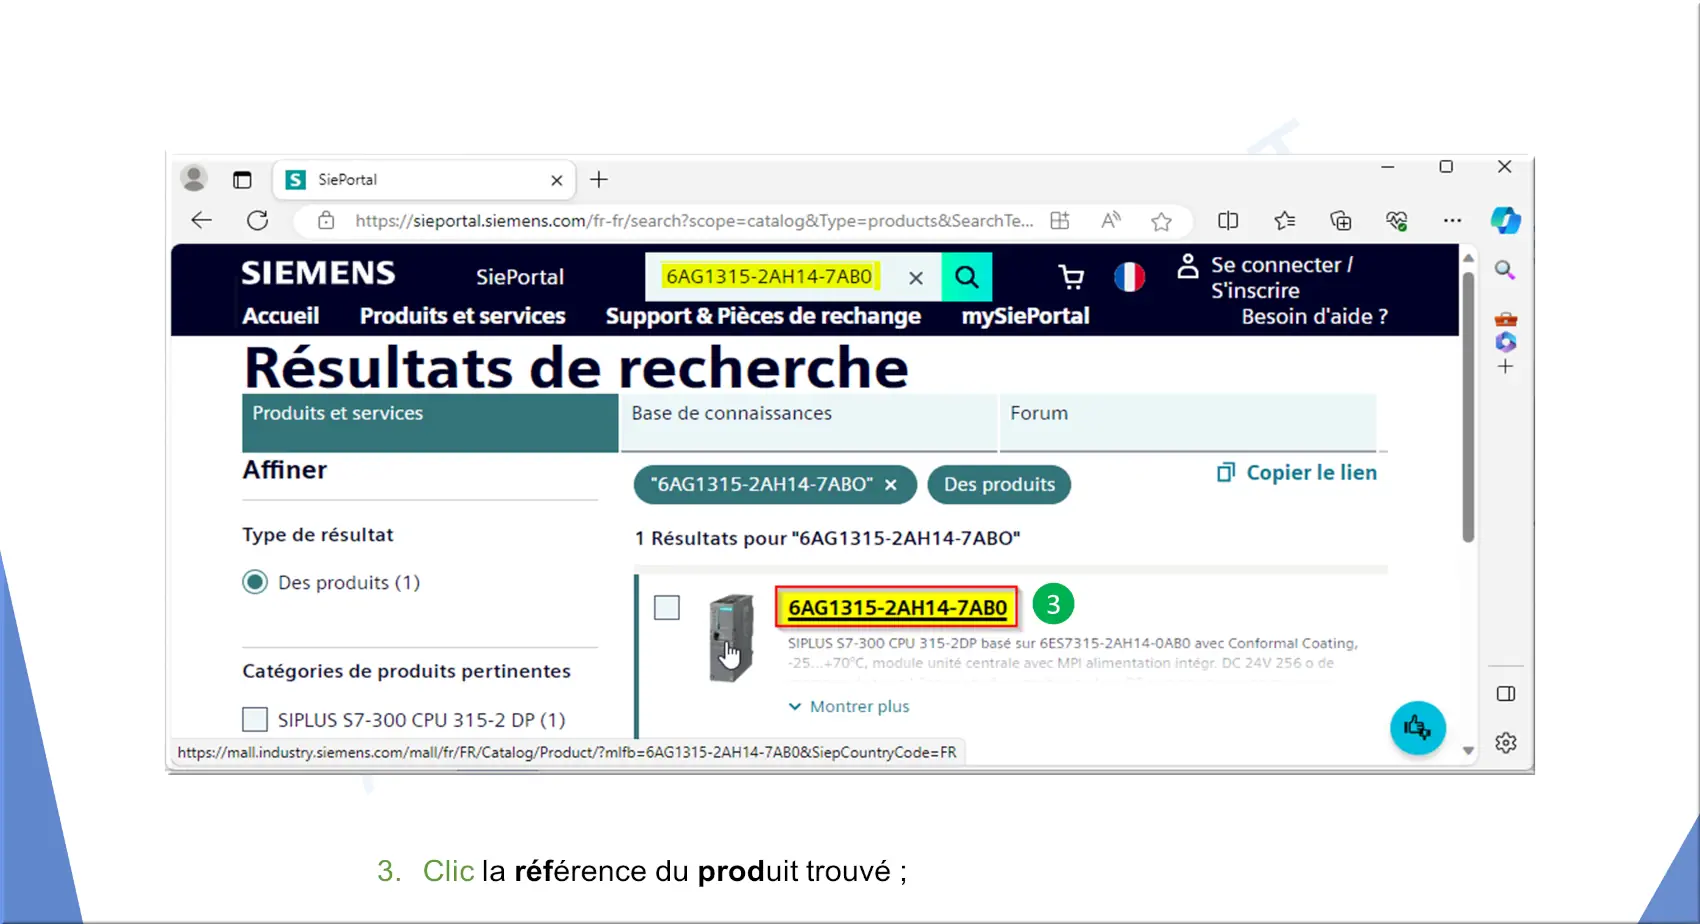
Task: Click the SiePortal search magnifier button
Action: pyautogui.click(x=966, y=277)
